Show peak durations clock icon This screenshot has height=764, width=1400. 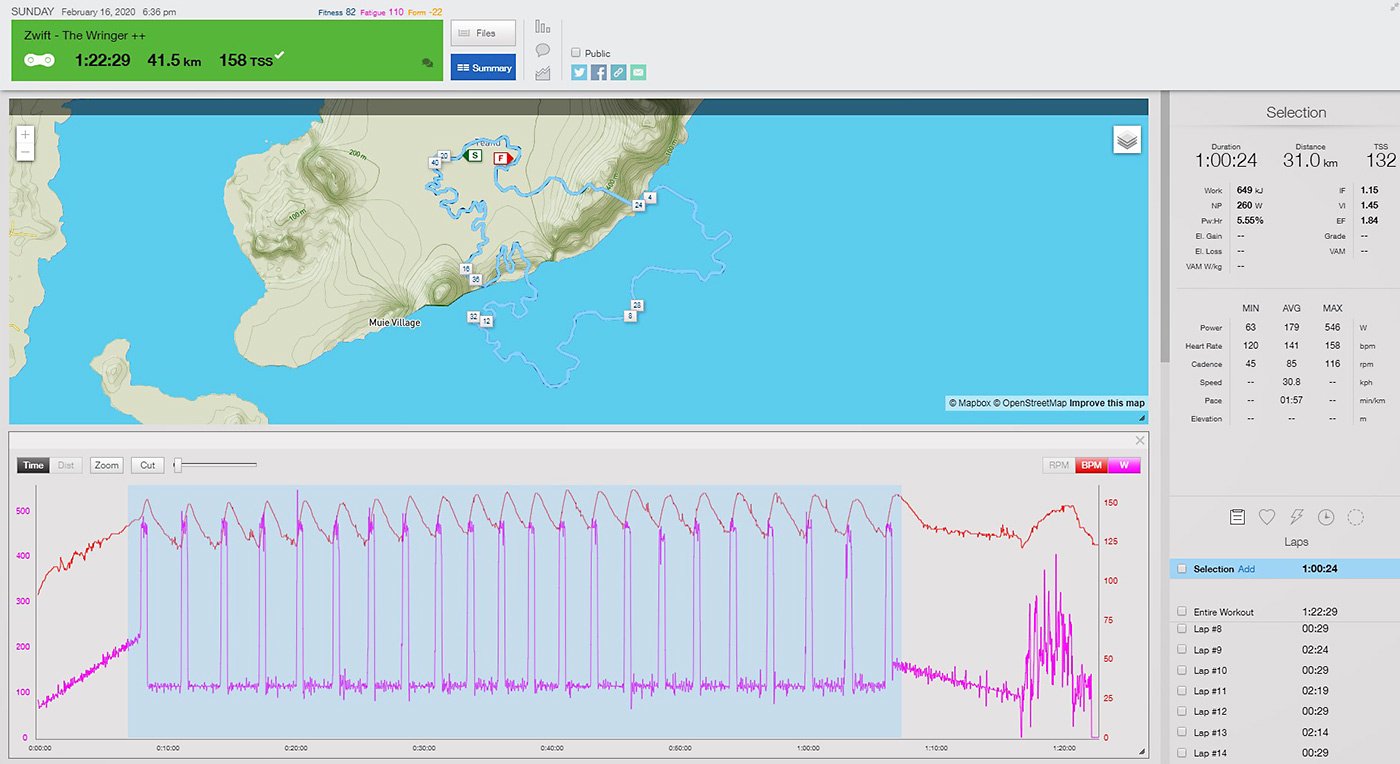click(1326, 517)
